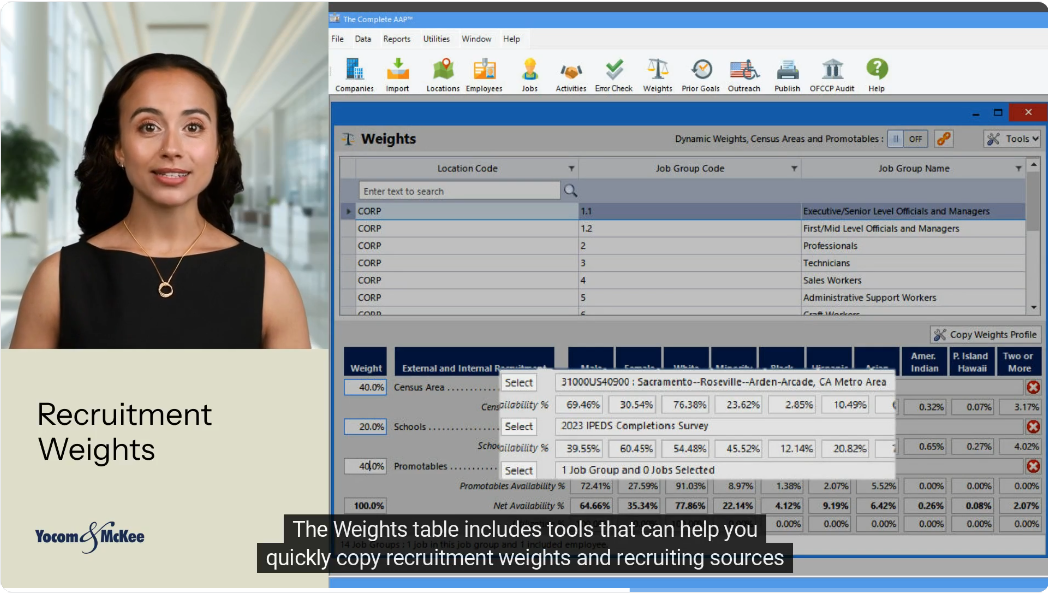The height and width of the screenshot is (593, 1049).
Task: Run Error Check from the toolbar
Action: pyautogui.click(x=613, y=74)
